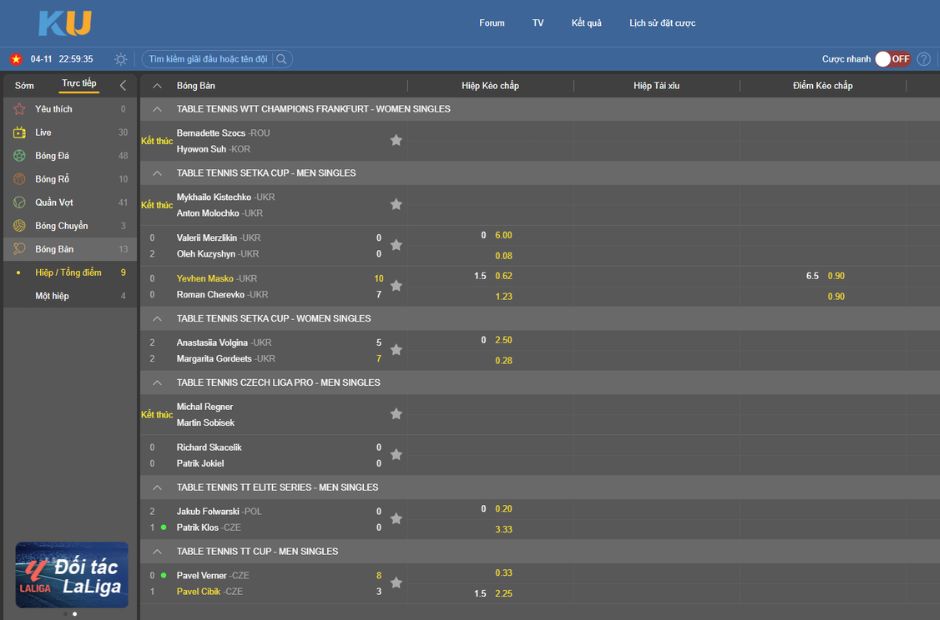Click the Bóng Rổ basketball icon
This screenshot has width=940, height=620.
[19, 179]
